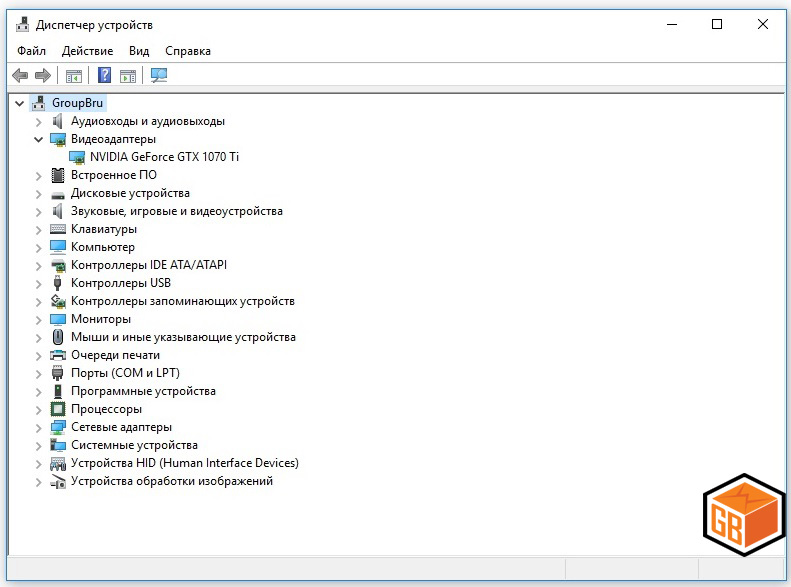Expand the Процессоры category
791x587 pixels.
[38, 410]
